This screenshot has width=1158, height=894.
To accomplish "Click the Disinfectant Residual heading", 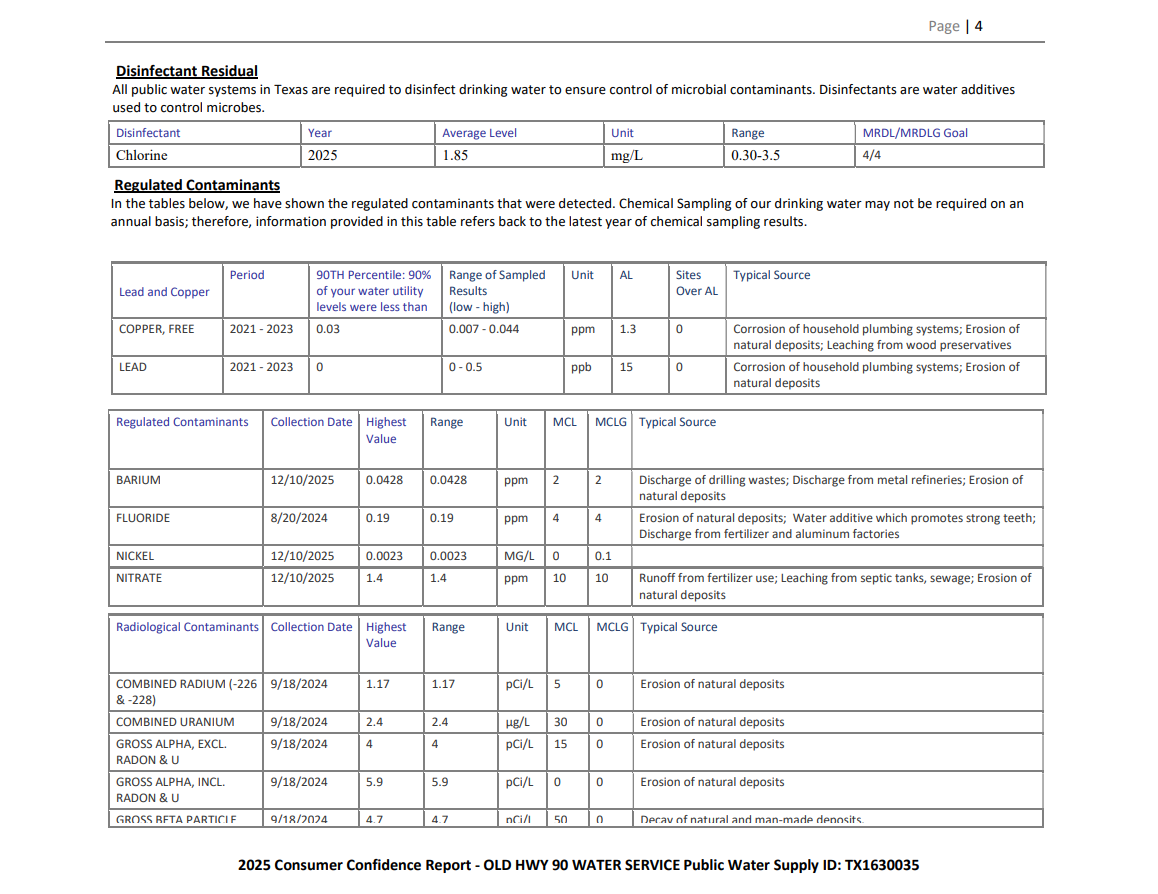I will click(x=187, y=71).
